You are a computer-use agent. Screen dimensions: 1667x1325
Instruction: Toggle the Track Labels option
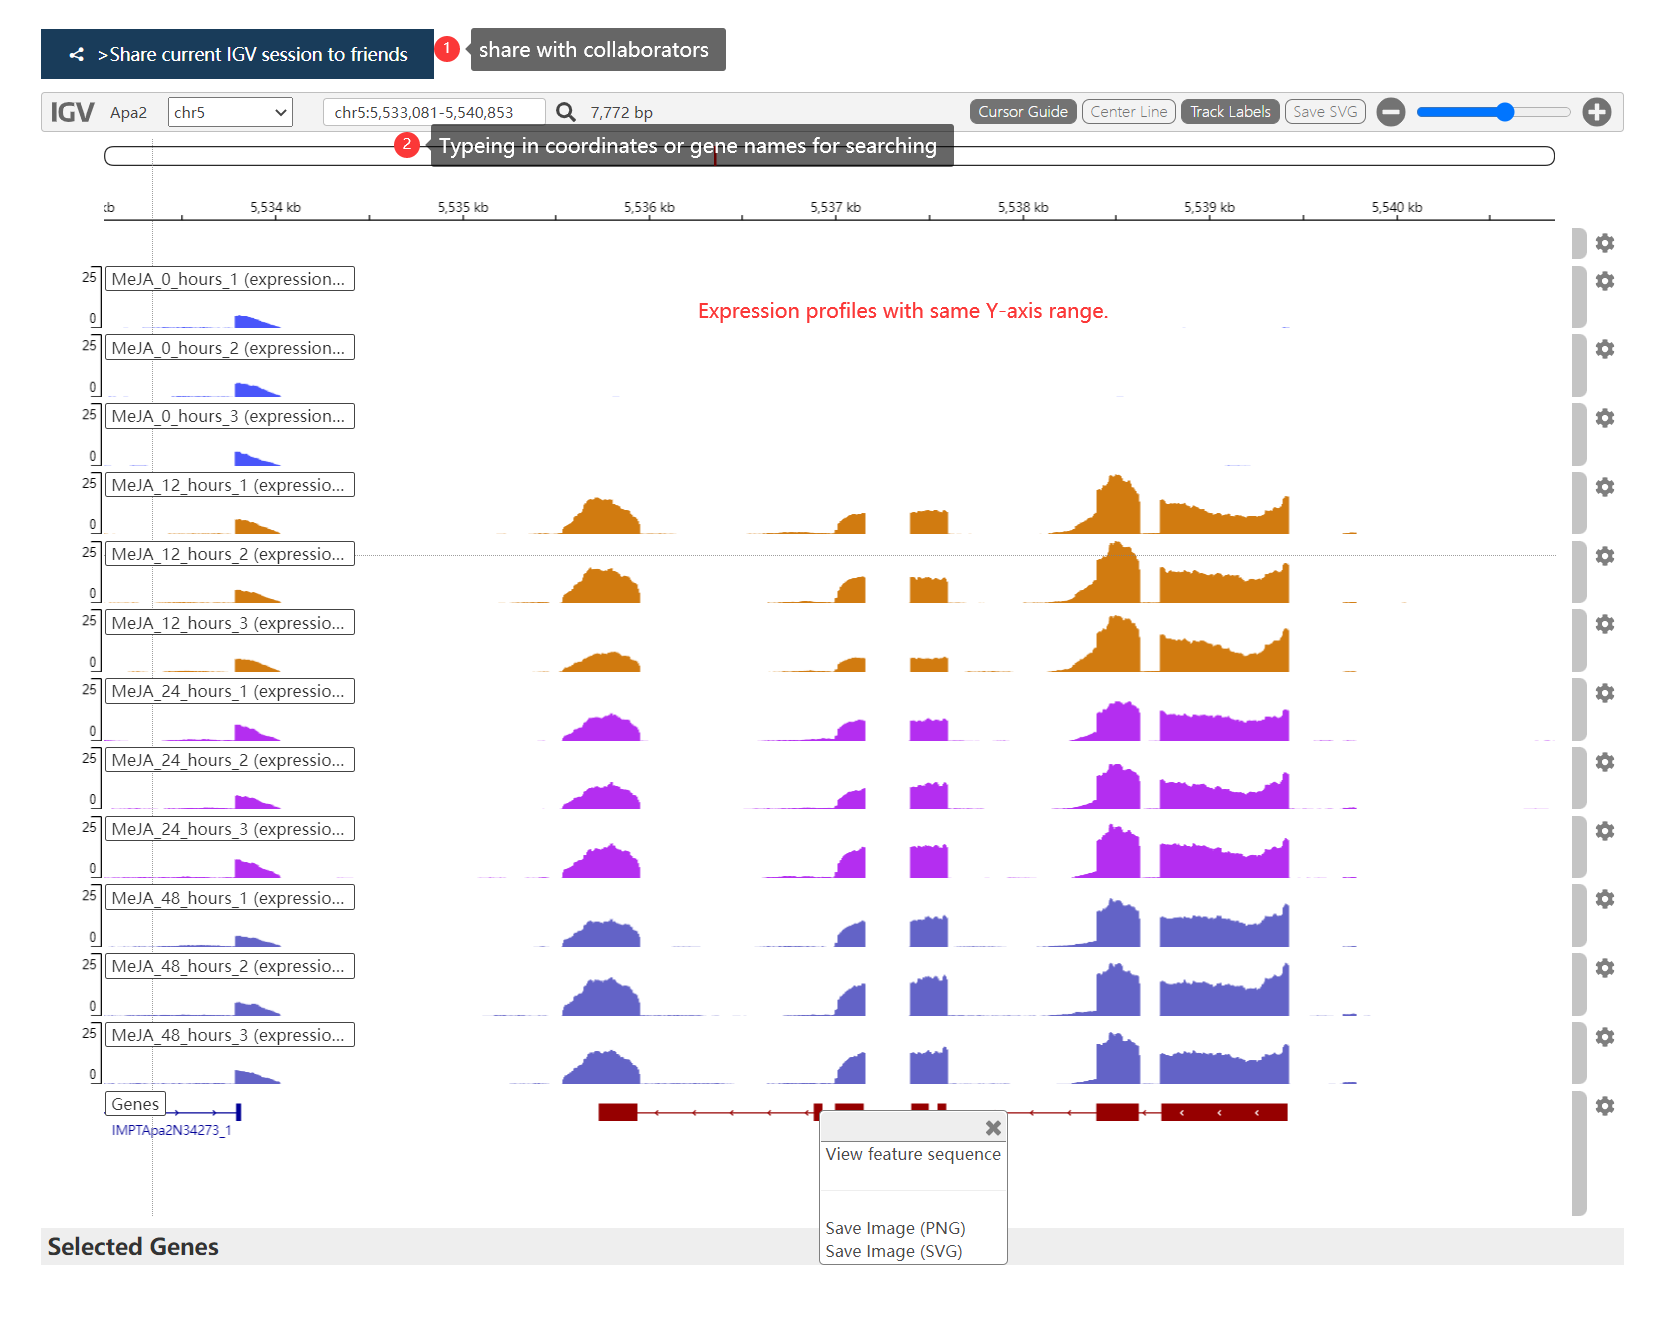click(1230, 112)
